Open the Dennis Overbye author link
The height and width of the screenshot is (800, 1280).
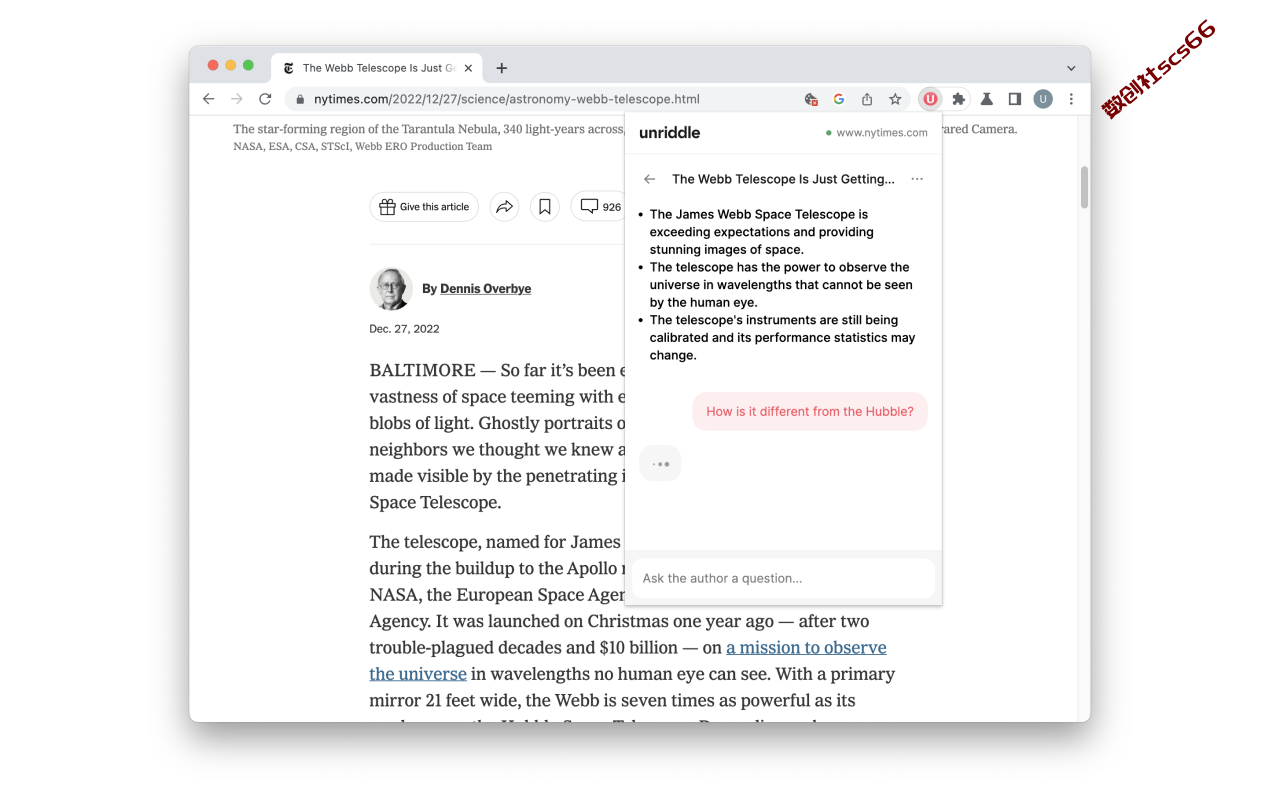point(485,289)
